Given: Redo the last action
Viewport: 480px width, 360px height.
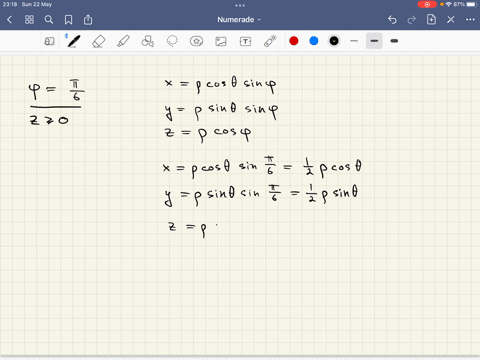Looking at the screenshot, I should click(x=412, y=20).
